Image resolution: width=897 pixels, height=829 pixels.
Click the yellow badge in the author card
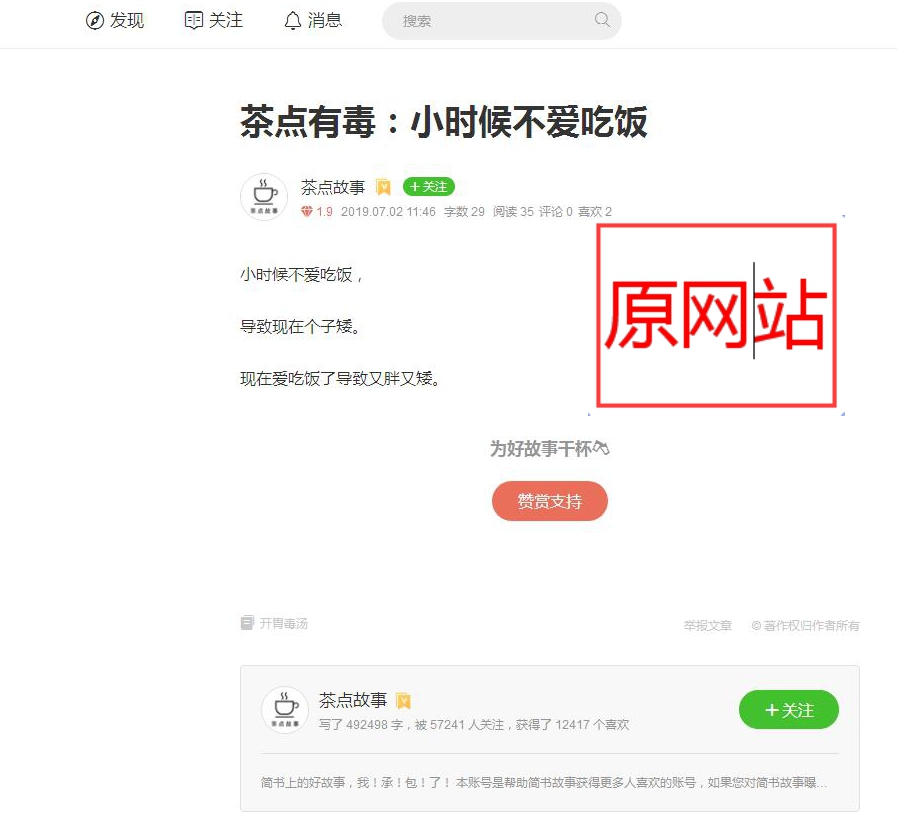pyautogui.click(x=403, y=701)
